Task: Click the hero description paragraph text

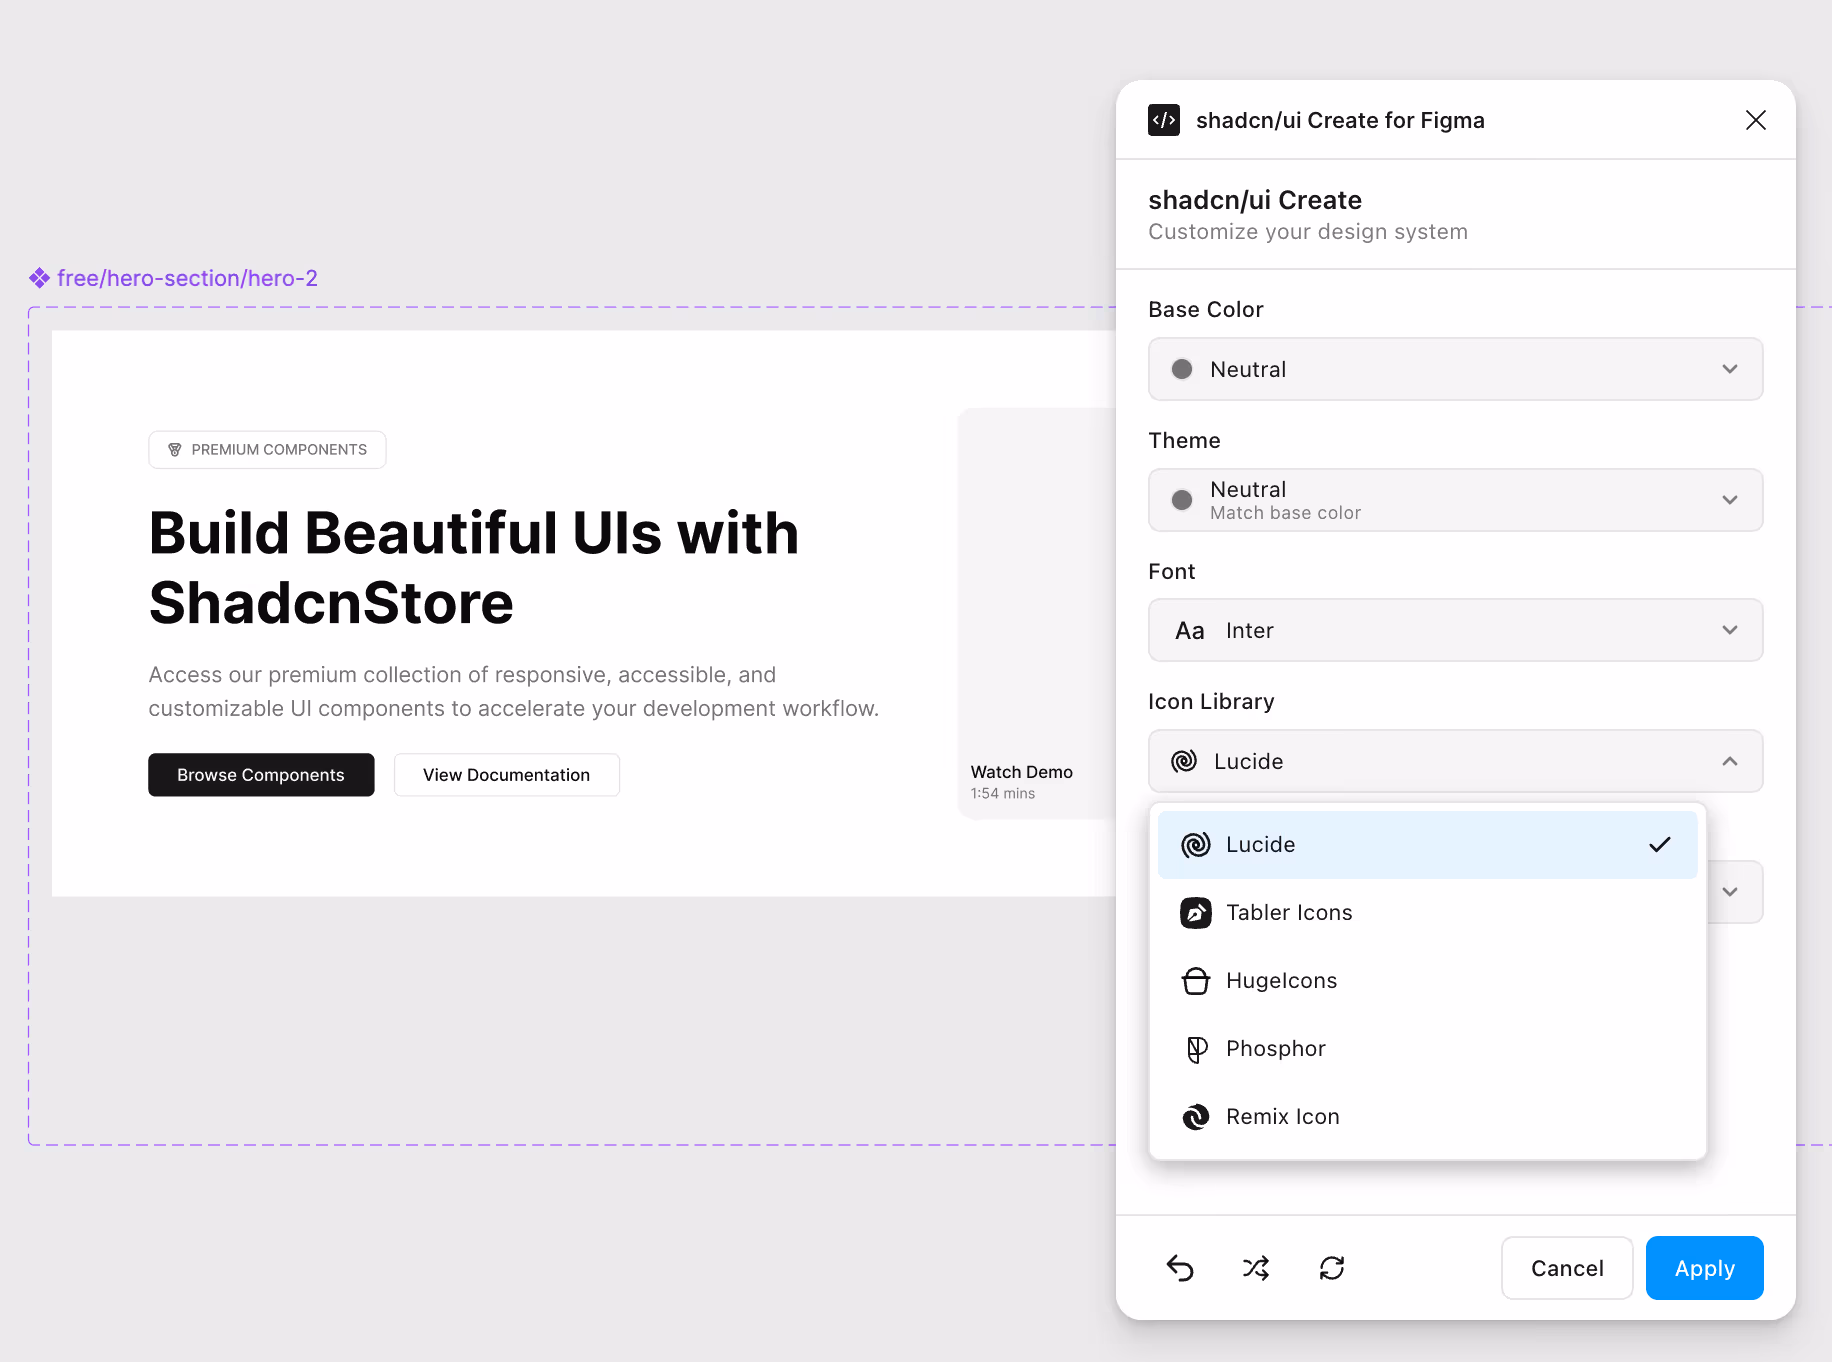Action: click(x=514, y=692)
